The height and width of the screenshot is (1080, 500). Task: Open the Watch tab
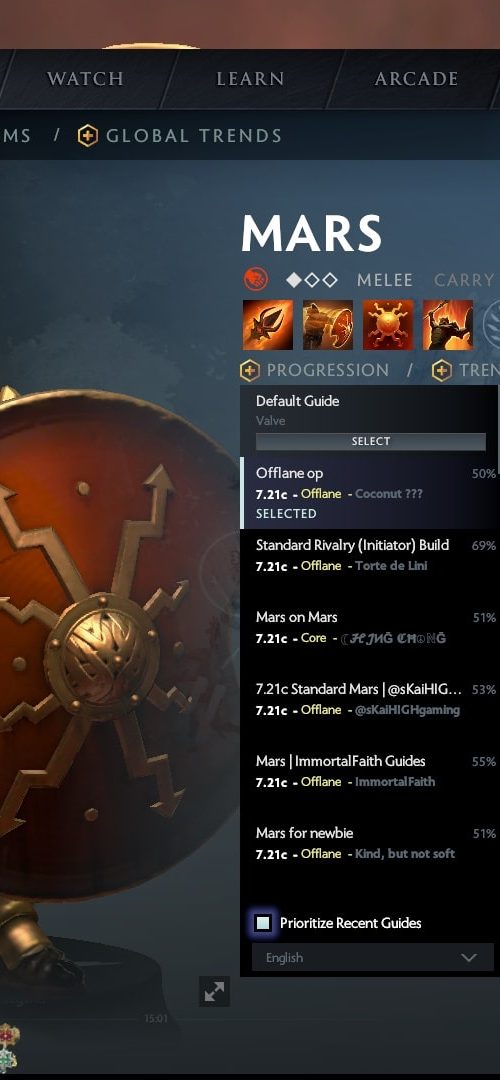pyautogui.click(x=85, y=79)
